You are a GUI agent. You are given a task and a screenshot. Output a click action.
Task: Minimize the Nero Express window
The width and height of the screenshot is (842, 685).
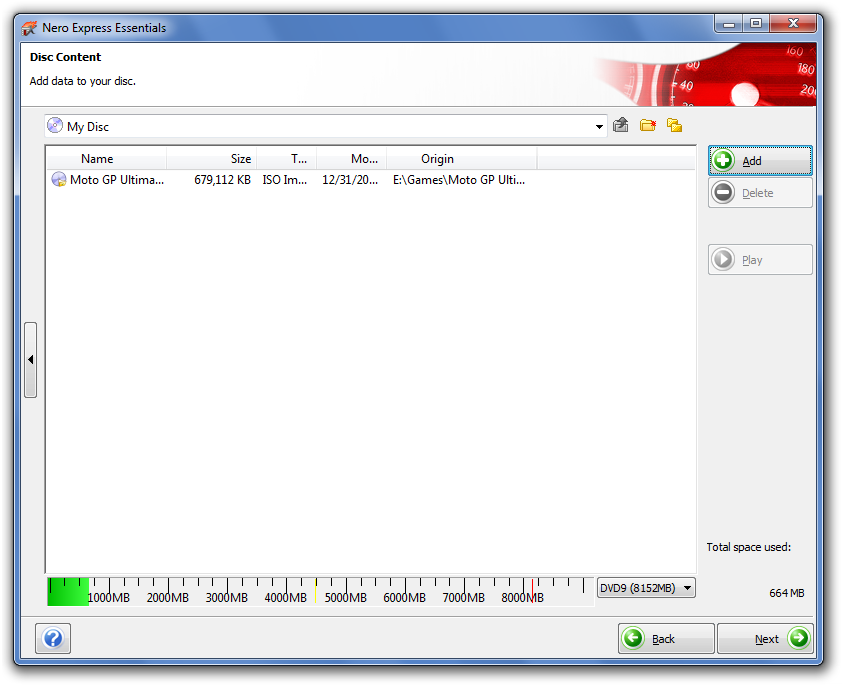[x=728, y=24]
